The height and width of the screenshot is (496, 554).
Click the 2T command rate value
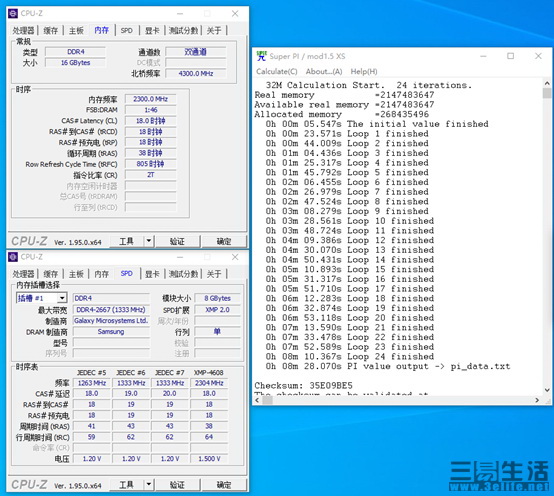(x=151, y=175)
